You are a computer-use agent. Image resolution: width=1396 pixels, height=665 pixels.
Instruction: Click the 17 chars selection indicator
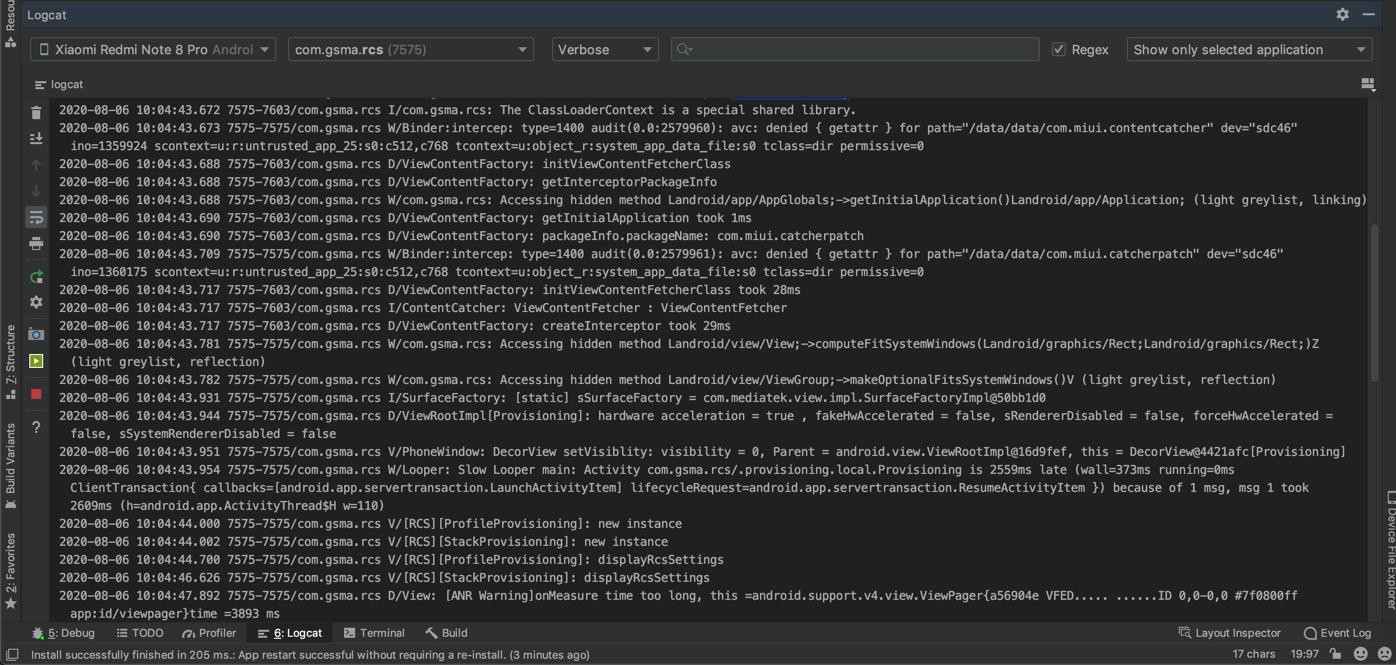tap(1253, 654)
